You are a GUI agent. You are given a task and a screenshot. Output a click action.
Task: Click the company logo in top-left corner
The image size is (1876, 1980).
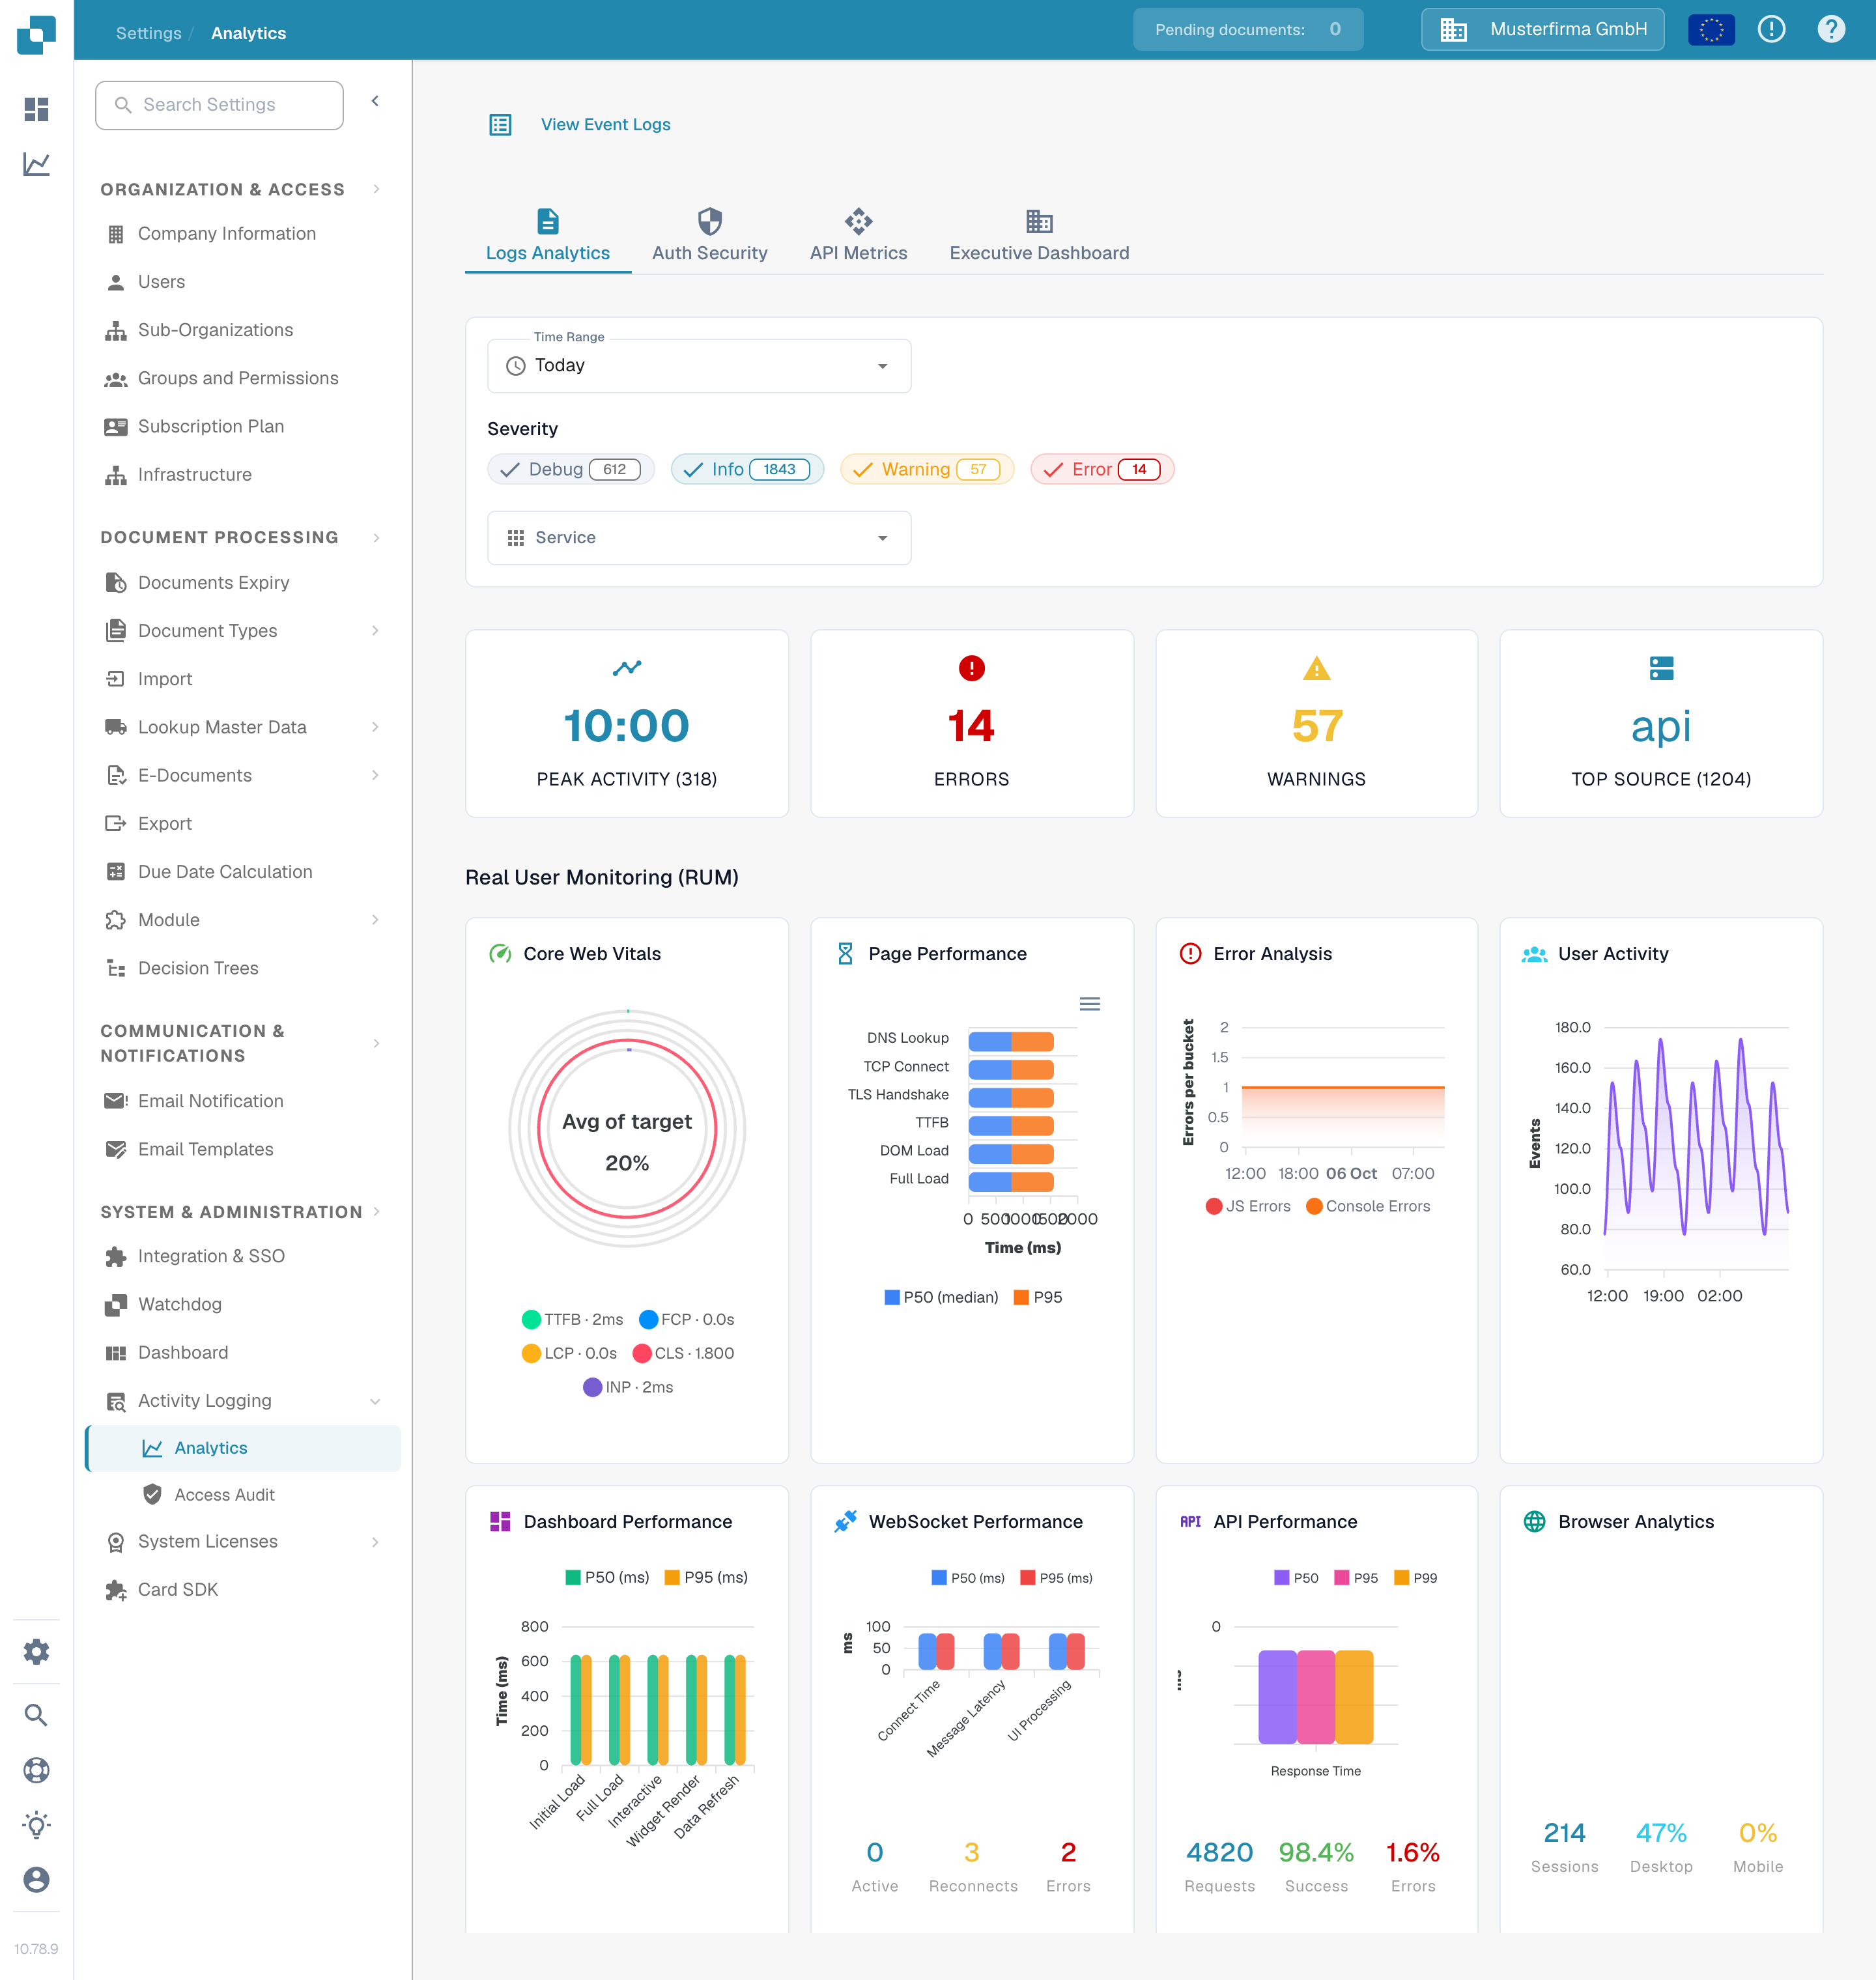36,34
